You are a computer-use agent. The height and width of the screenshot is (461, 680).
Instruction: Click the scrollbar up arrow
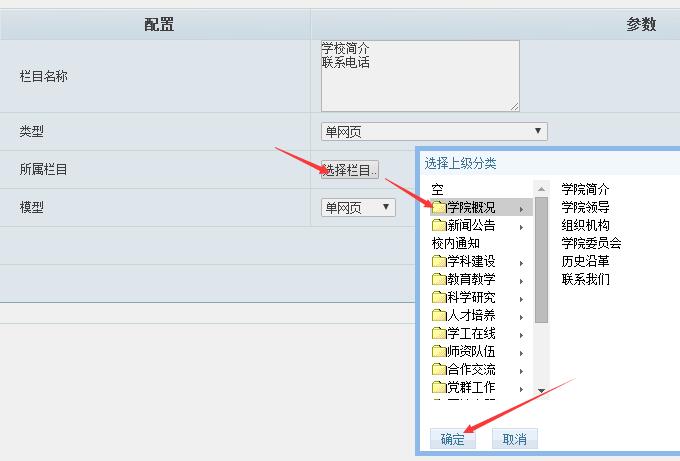541,189
